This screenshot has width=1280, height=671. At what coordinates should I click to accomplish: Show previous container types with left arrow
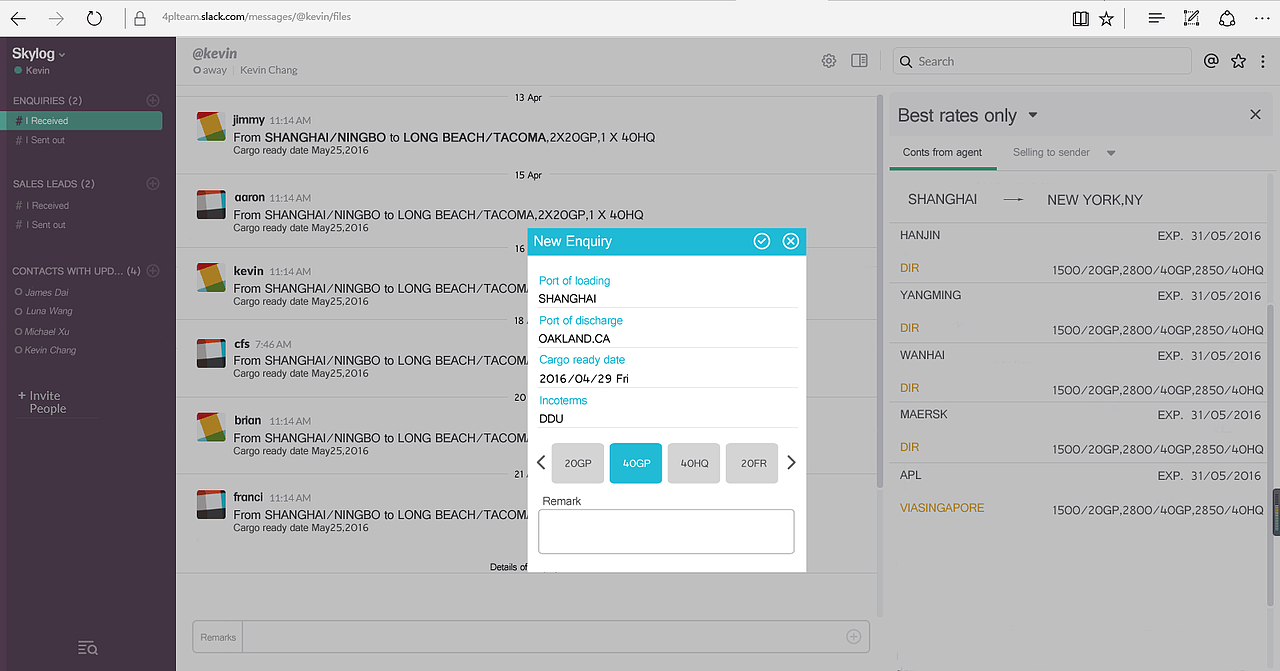[541, 462]
